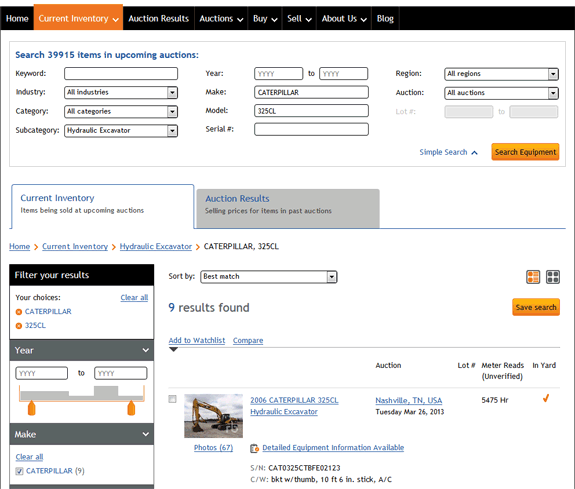
Task: Click the Serial # input field
Action: tap(311, 129)
